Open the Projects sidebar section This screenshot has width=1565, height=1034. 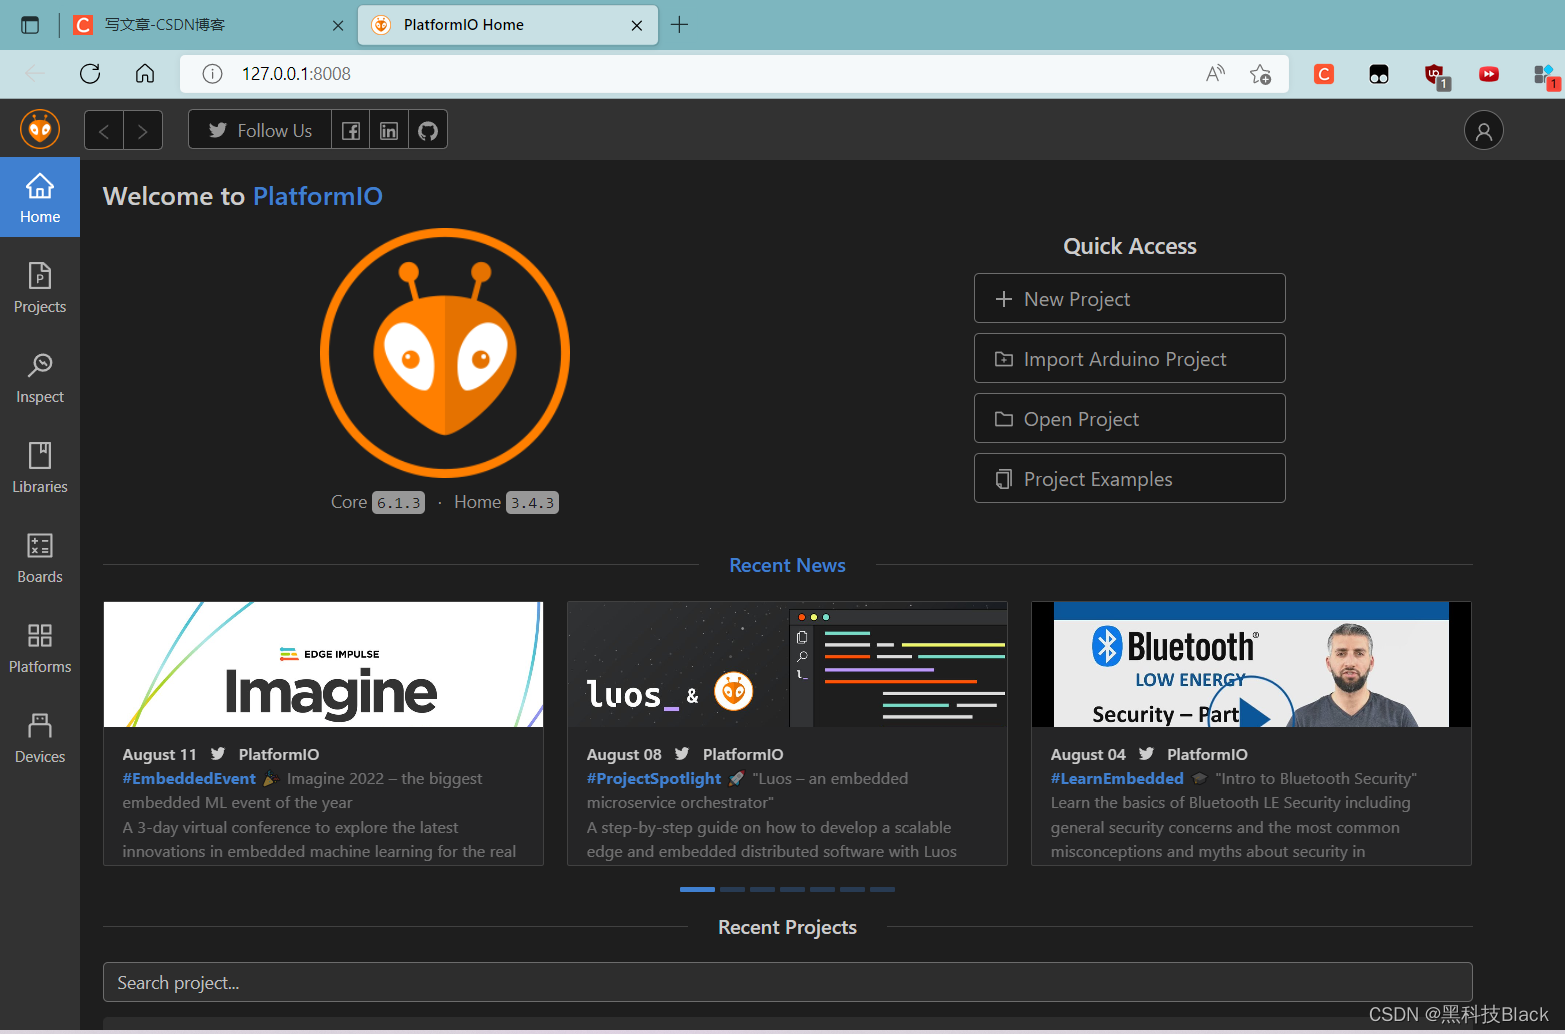click(x=40, y=287)
